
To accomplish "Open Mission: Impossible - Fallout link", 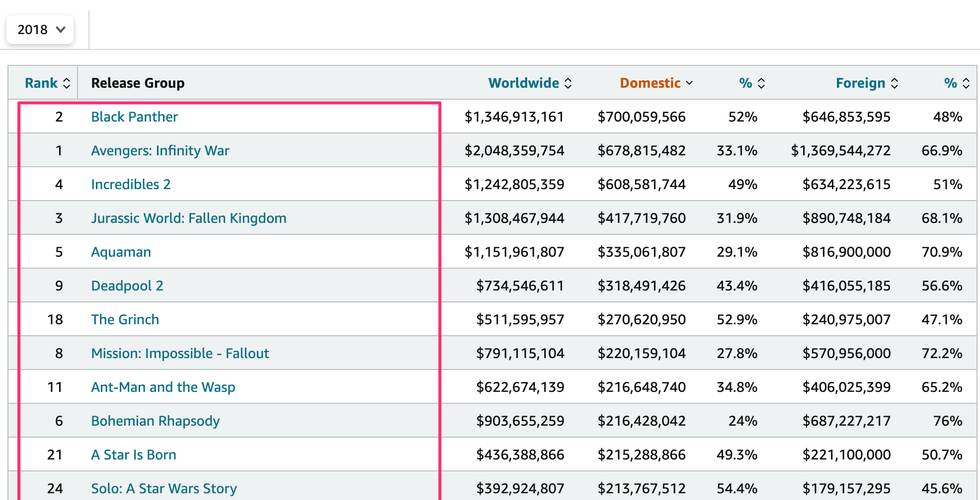I will (180, 353).
